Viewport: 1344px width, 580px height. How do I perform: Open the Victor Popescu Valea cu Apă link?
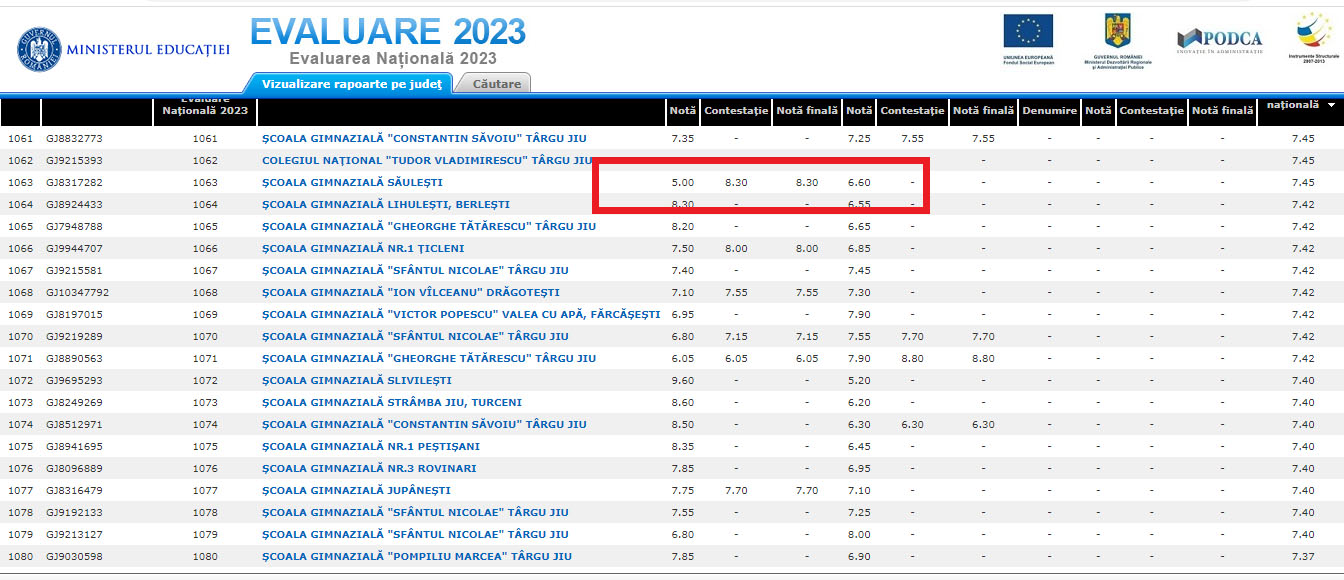[x=460, y=315]
